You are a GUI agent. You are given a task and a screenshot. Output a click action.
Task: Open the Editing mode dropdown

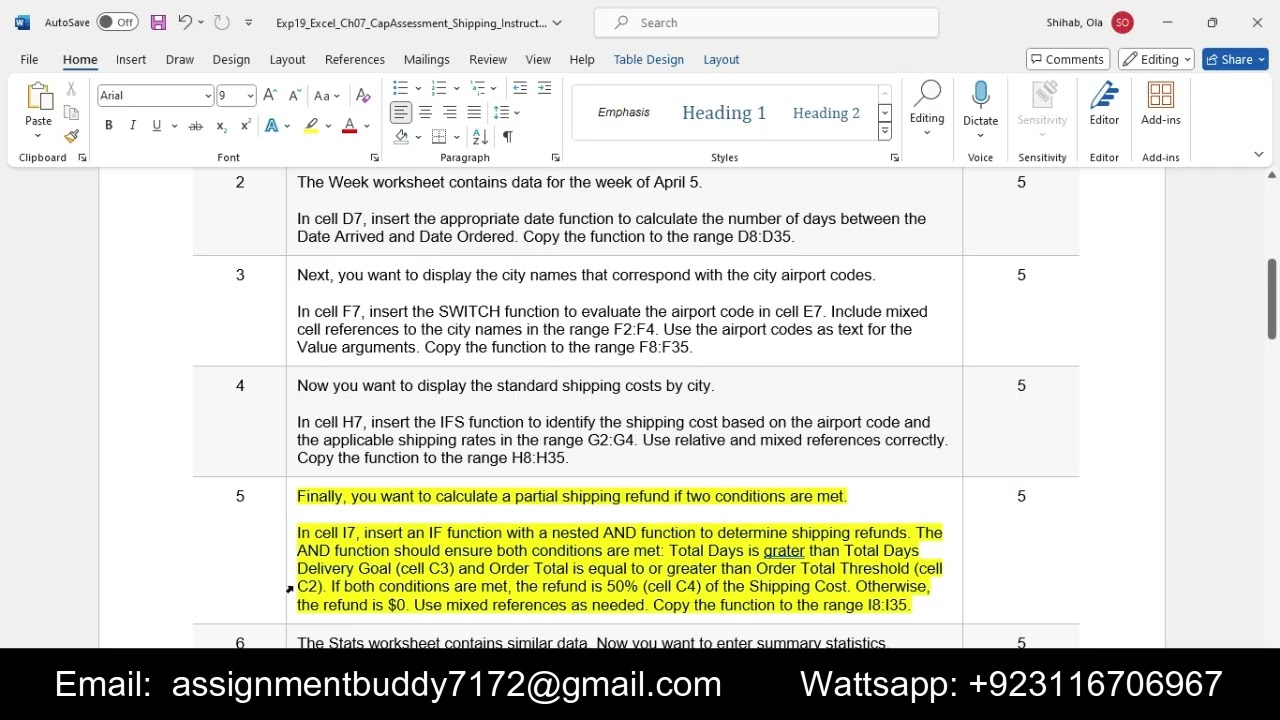(1157, 59)
